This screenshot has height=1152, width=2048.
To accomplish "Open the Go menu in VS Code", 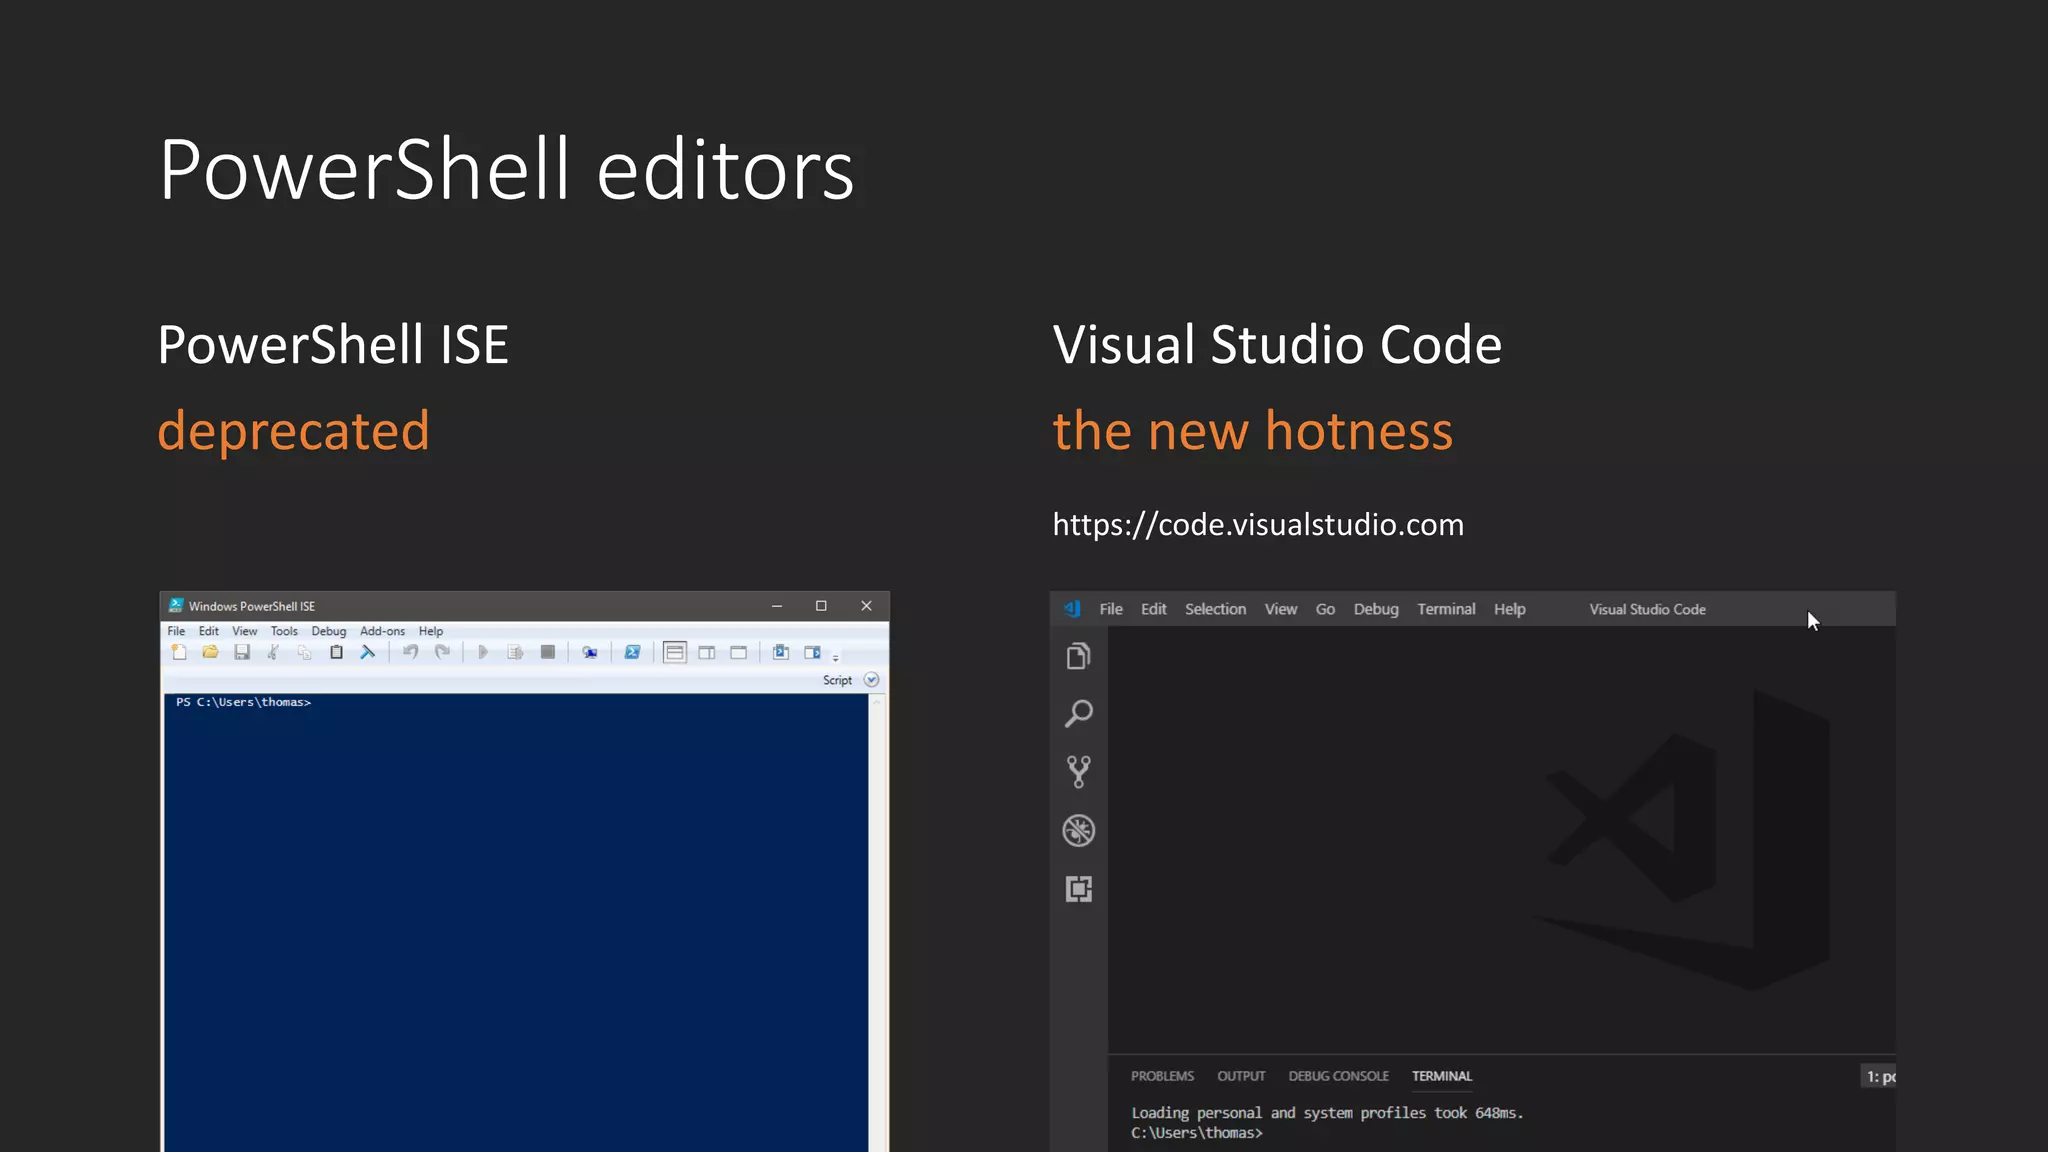I will click(x=1325, y=609).
